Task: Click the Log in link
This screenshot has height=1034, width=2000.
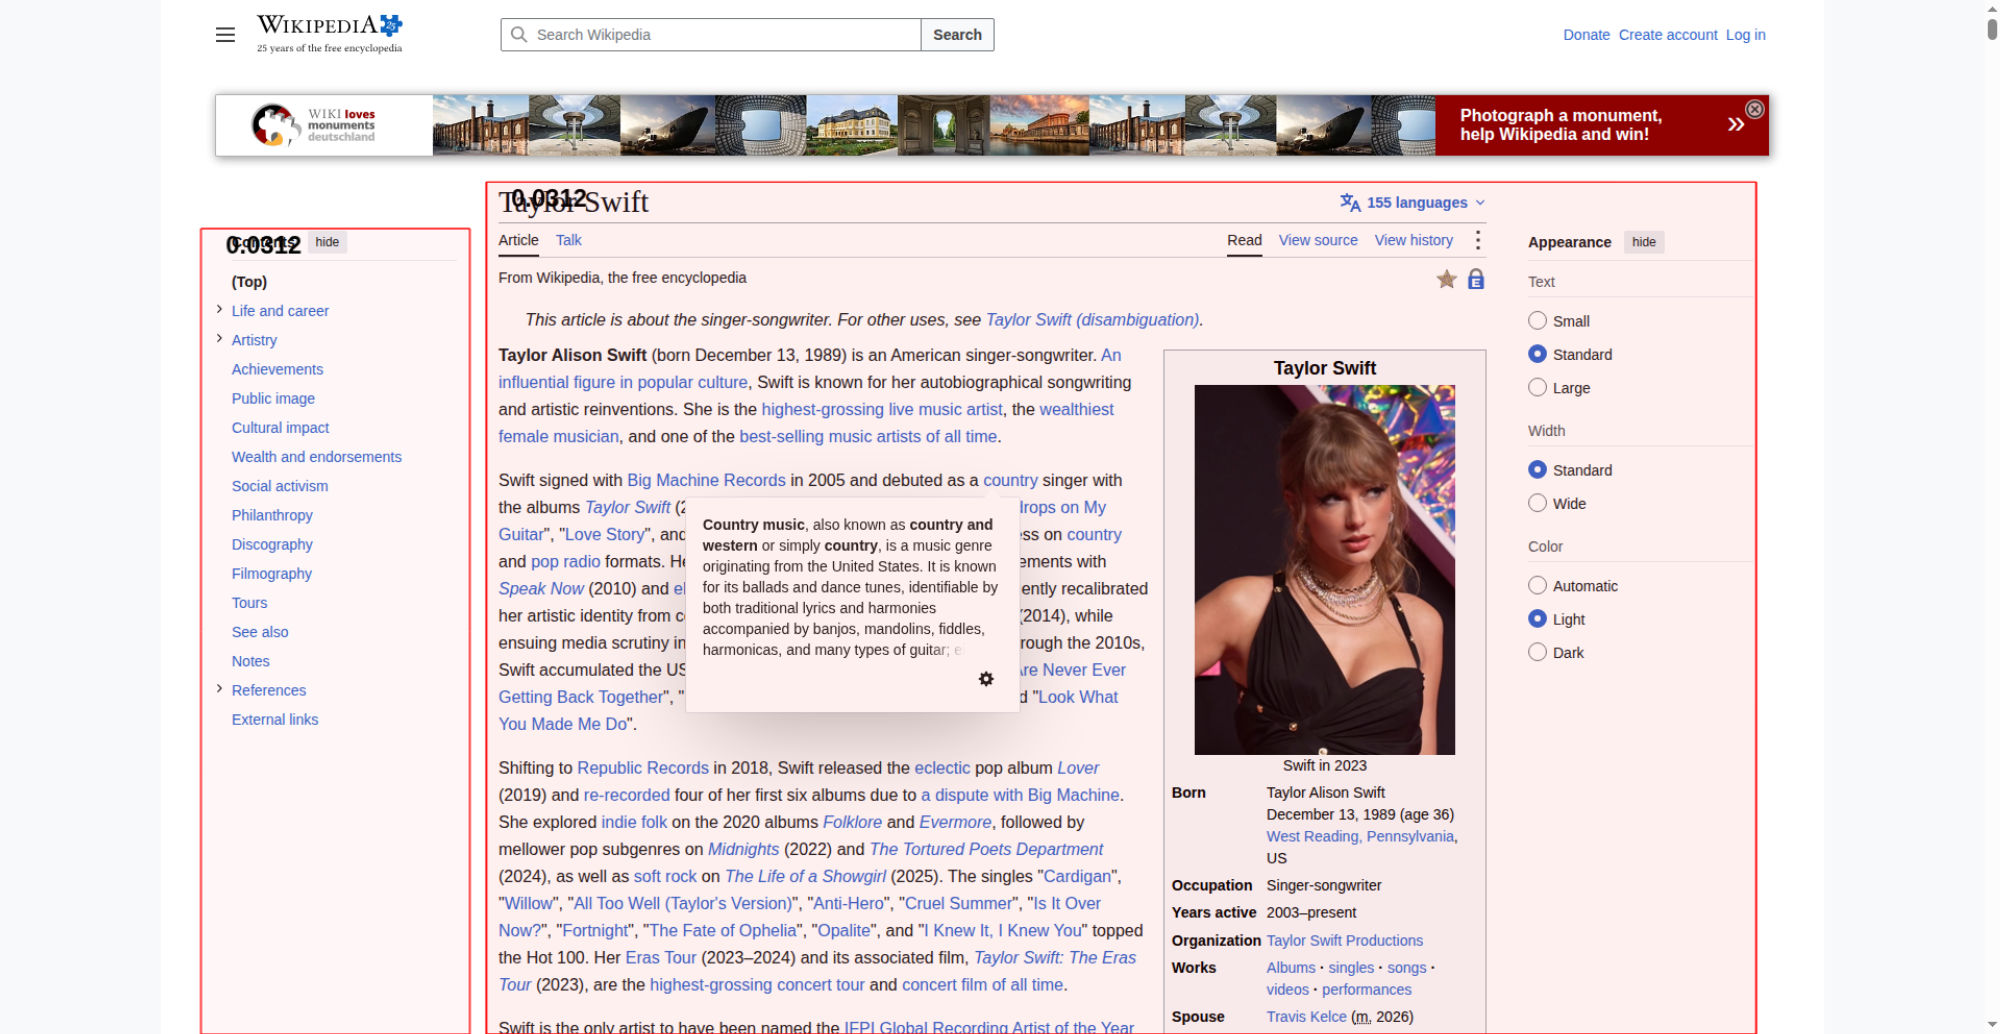Action: 1745,35
